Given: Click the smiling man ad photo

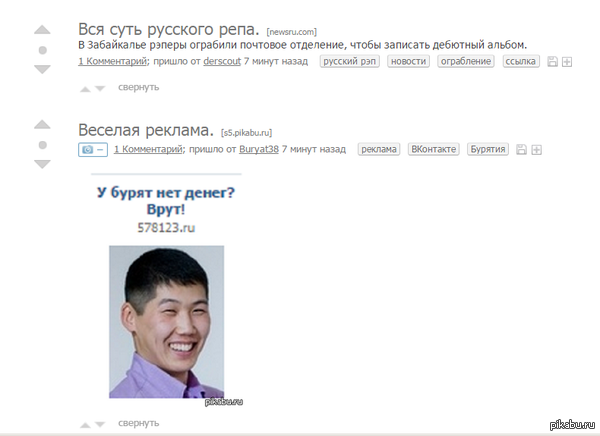Looking at the screenshot, I should pyautogui.click(x=166, y=322).
